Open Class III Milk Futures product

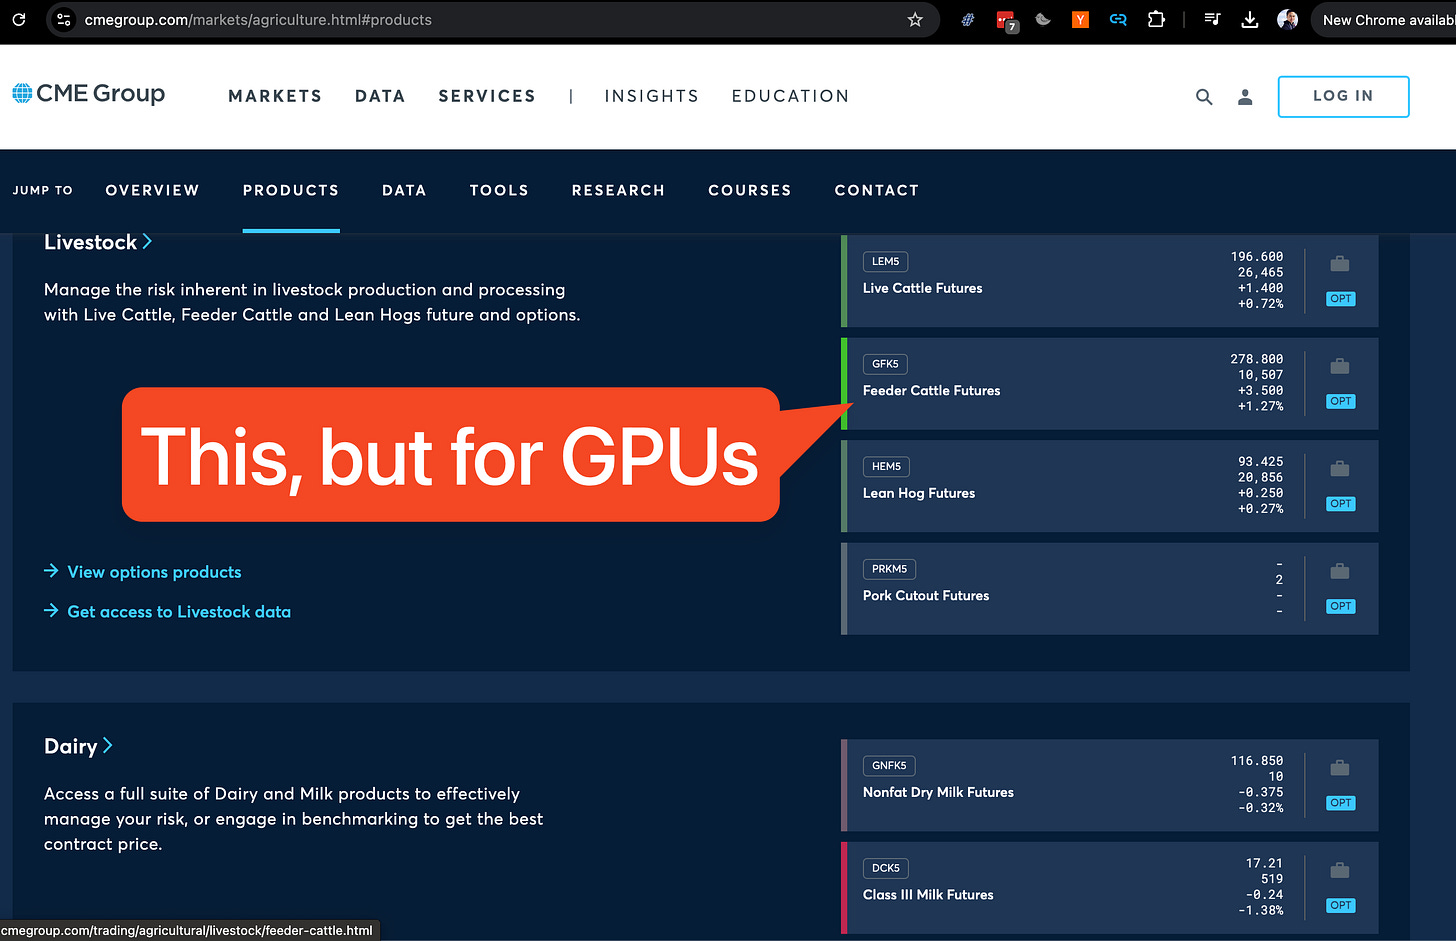(x=928, y=895)
